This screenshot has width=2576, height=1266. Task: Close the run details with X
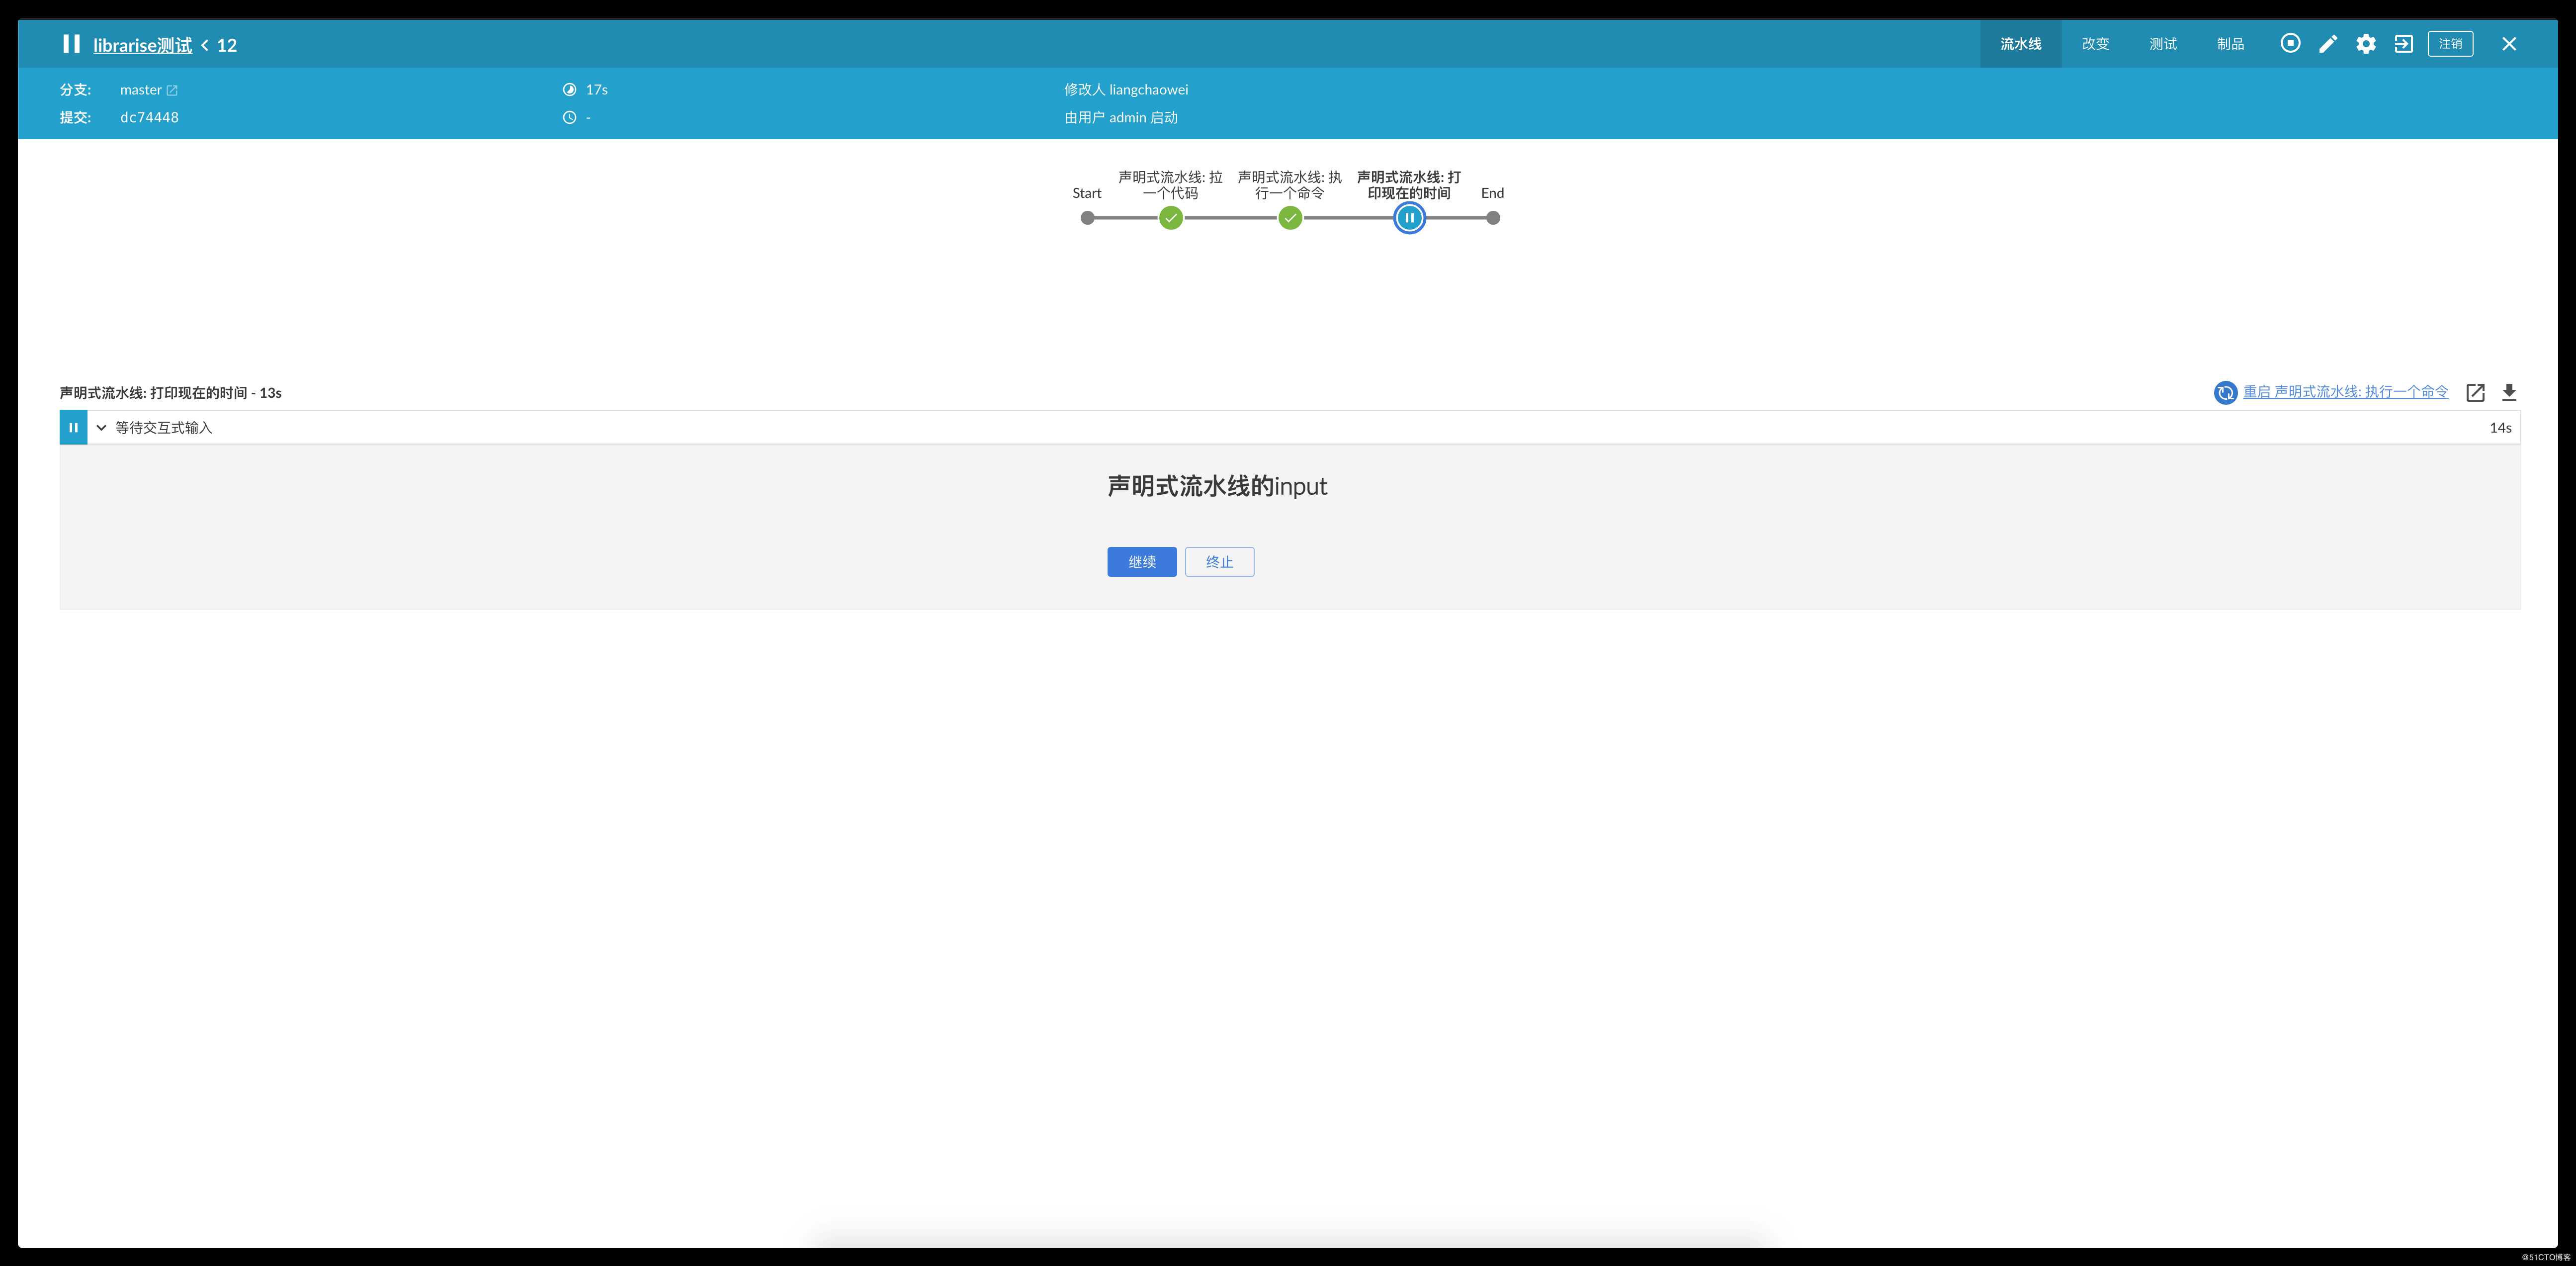click(x=2509, y=43)
